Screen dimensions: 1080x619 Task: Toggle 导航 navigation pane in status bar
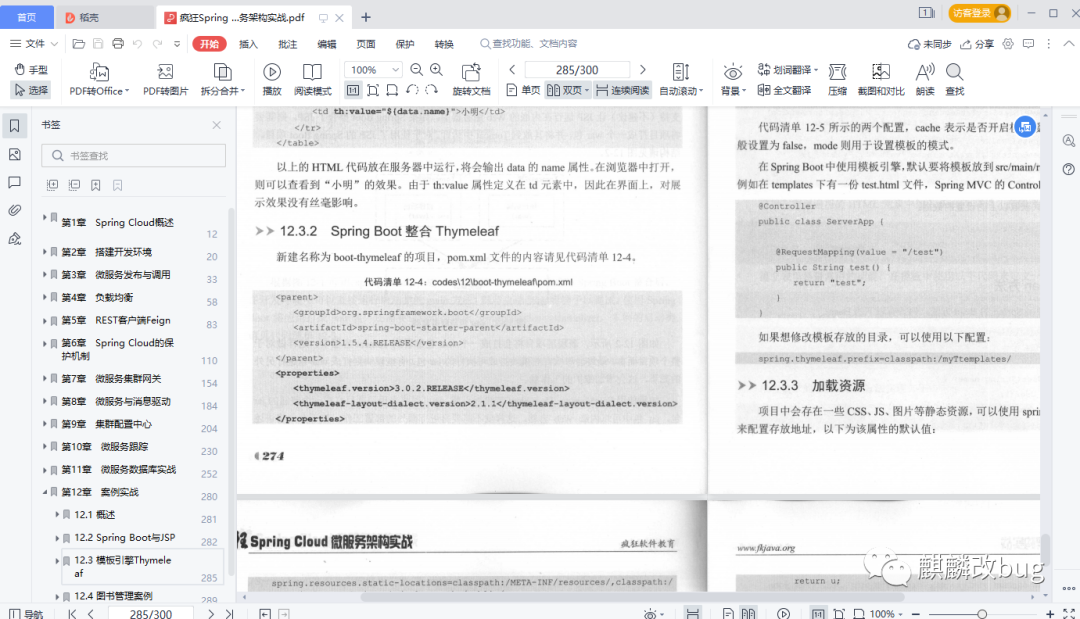click(x=25, y=613)
